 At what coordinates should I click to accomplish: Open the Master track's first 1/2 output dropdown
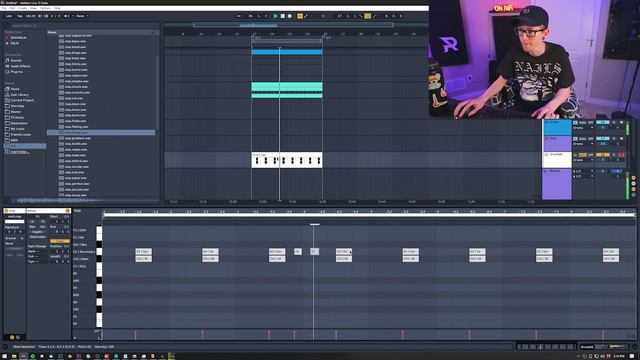pyautogui.click(x=583, y=171)
